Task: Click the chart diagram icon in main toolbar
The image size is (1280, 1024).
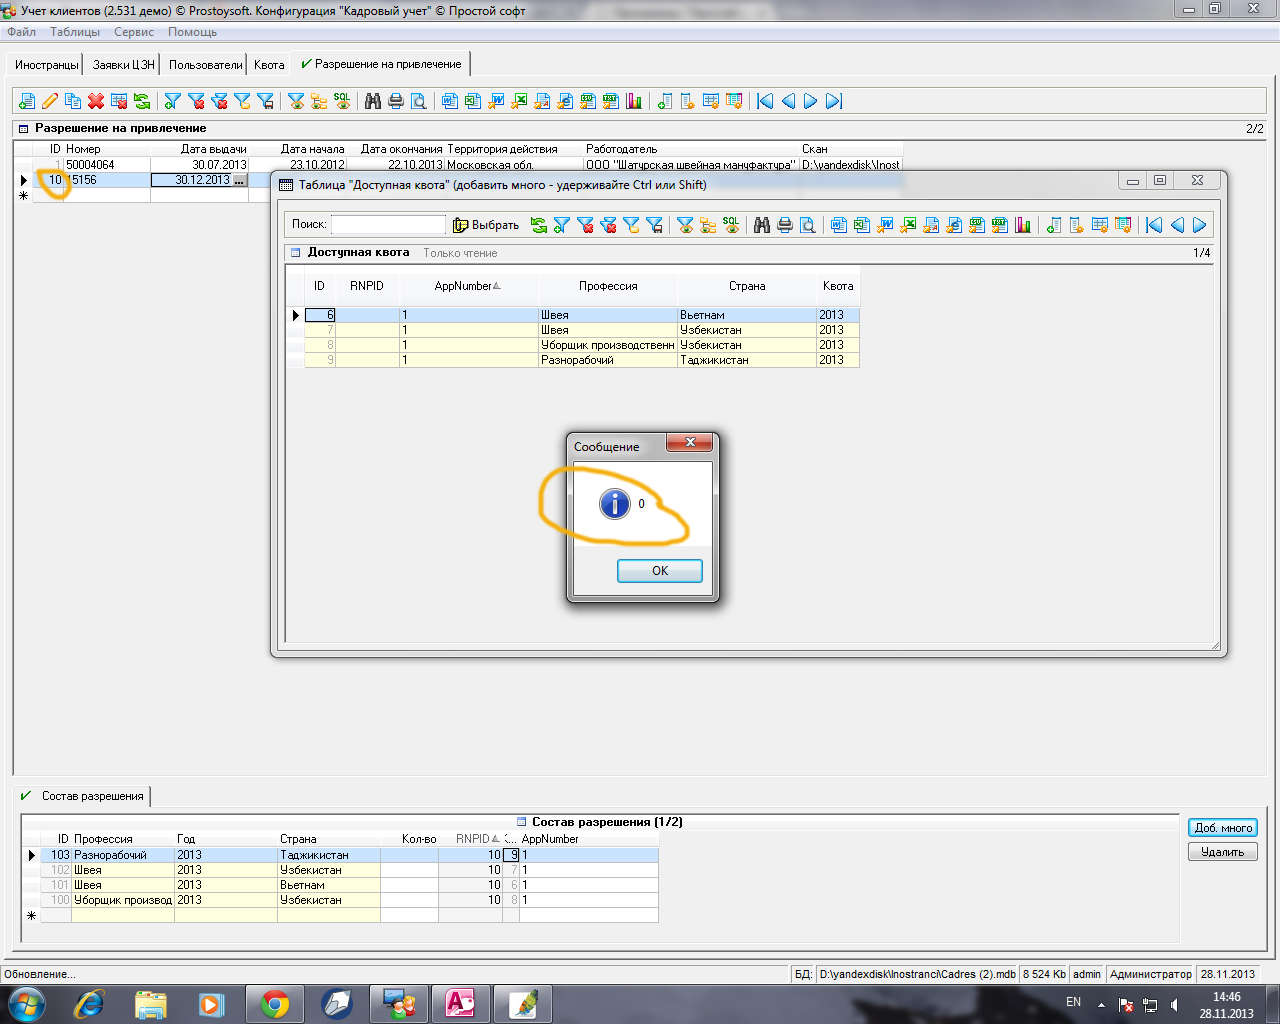Action: click(x=634, y=101)
